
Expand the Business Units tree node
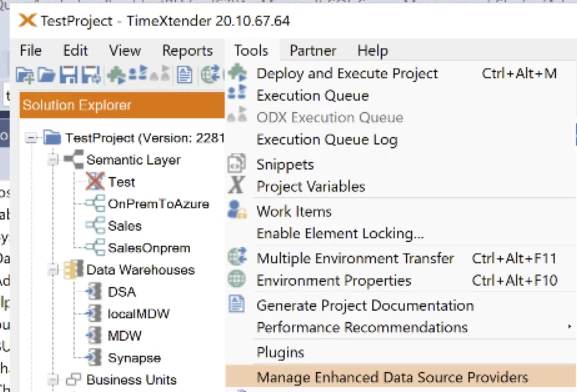[x=53, y=379]
